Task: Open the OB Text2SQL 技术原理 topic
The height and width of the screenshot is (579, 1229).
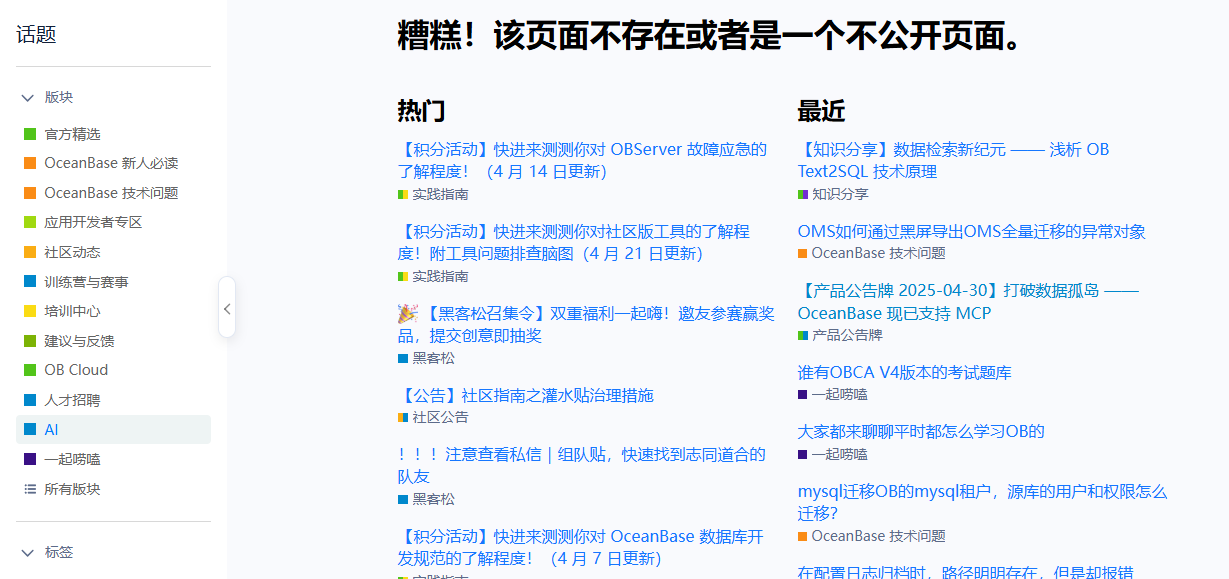Action: (953, 160)
